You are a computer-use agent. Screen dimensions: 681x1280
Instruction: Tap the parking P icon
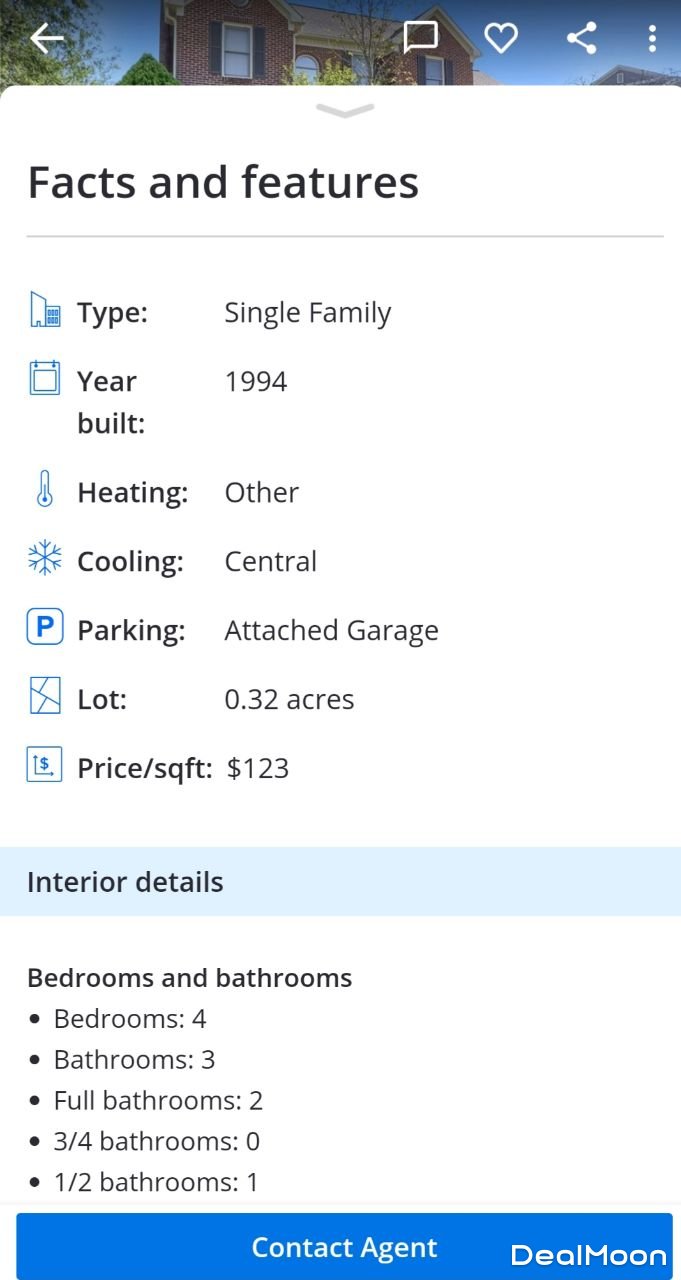pos(45,628)
